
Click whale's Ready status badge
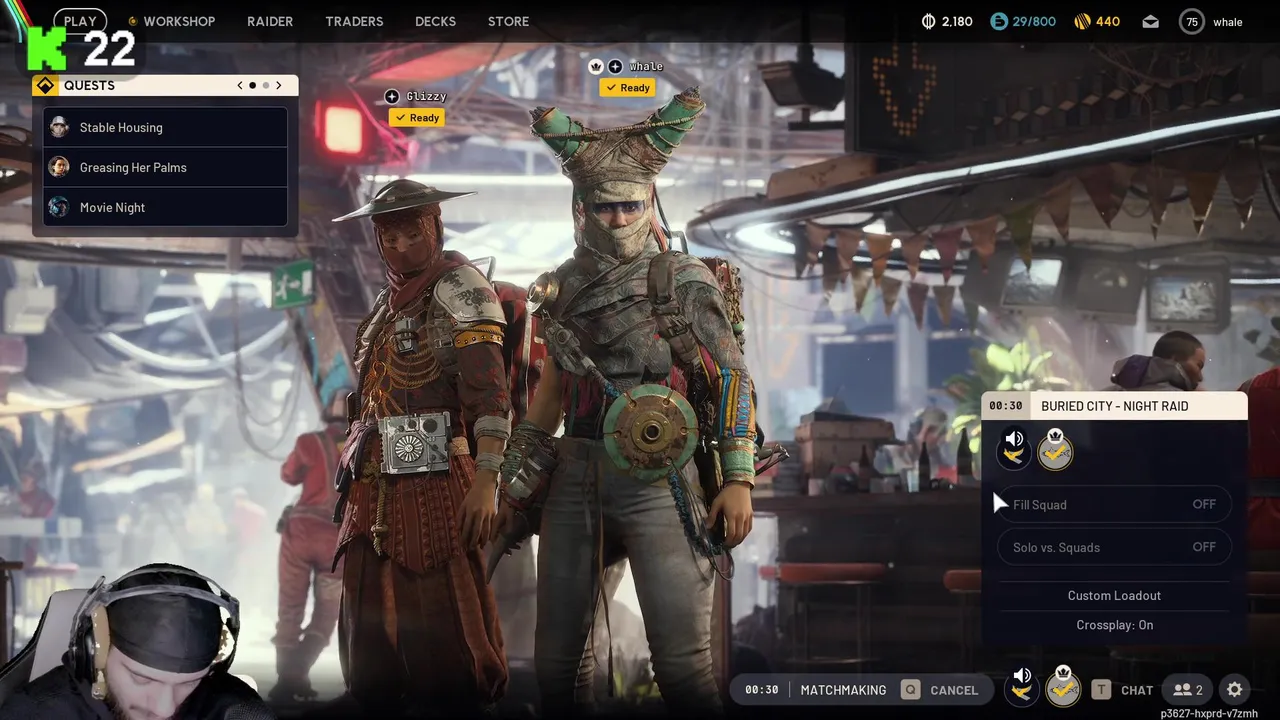pyautogui.click(x=628, y=88)
